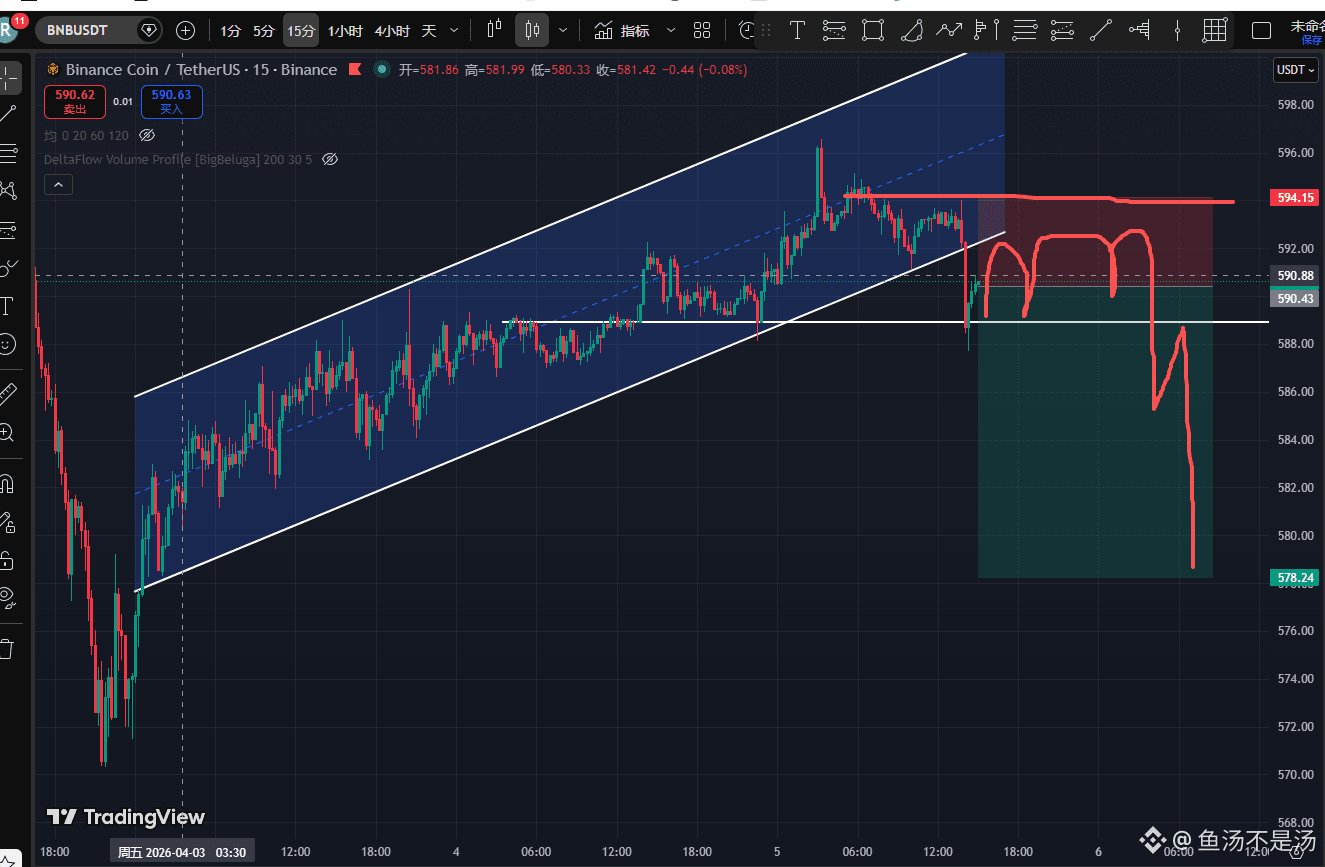
Task: Toggle magnet mode in left sidebar
Action: click(x=8, y=484)
